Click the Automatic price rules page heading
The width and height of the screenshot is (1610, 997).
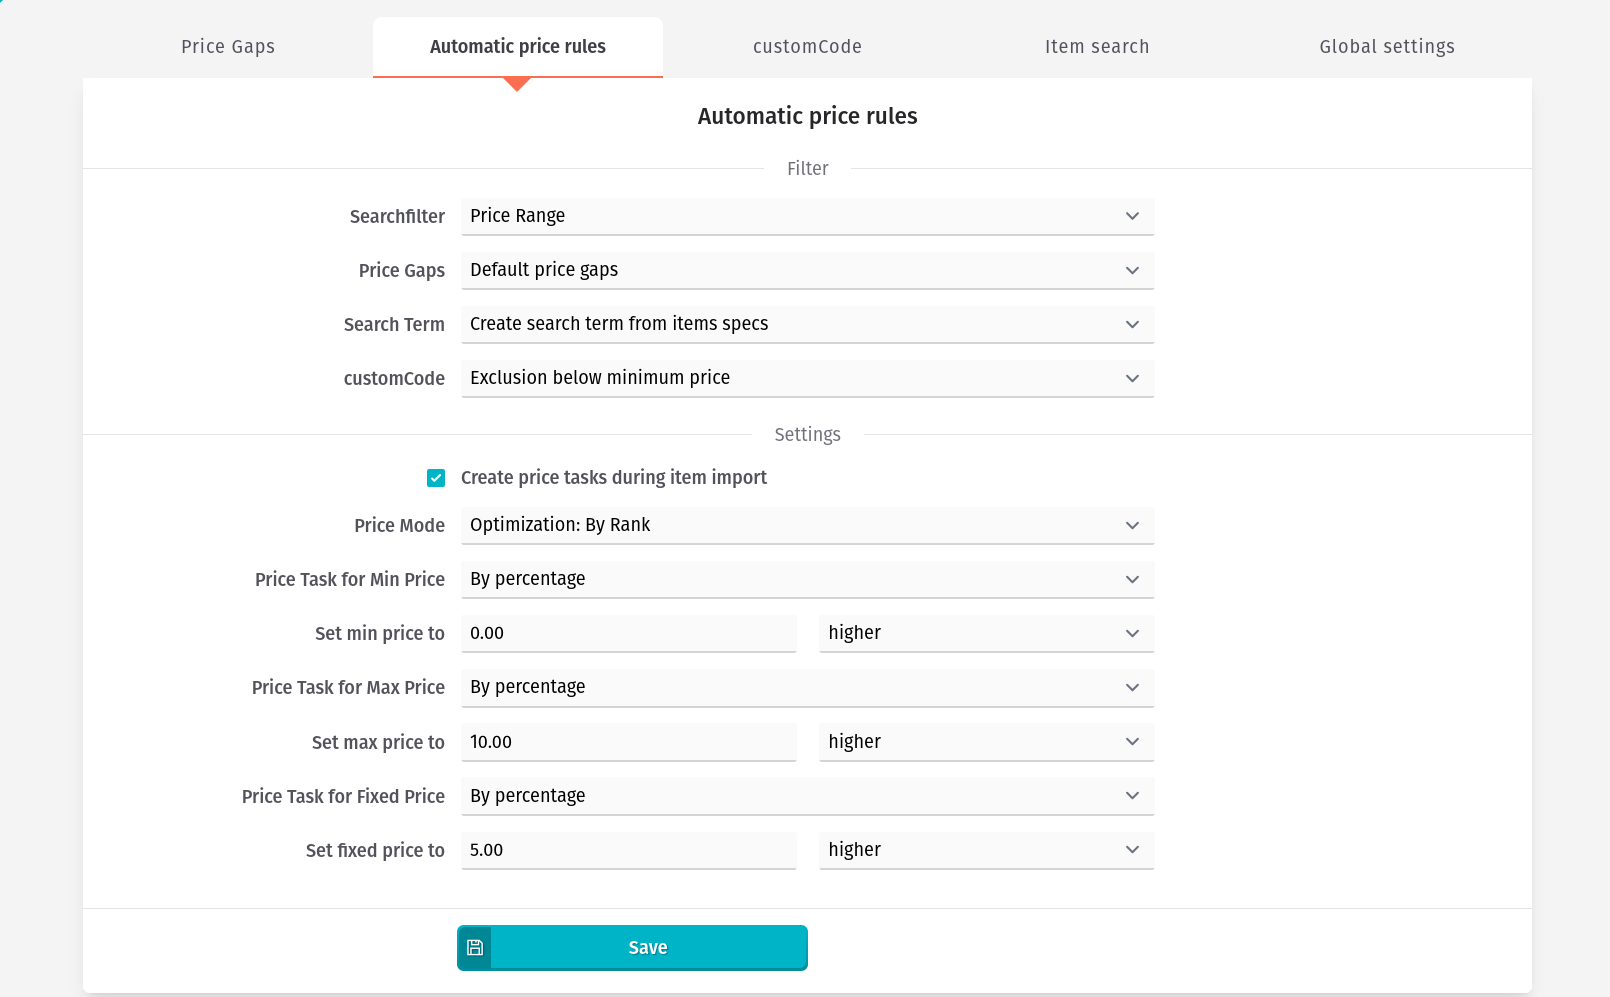click(x=807, y=116)
